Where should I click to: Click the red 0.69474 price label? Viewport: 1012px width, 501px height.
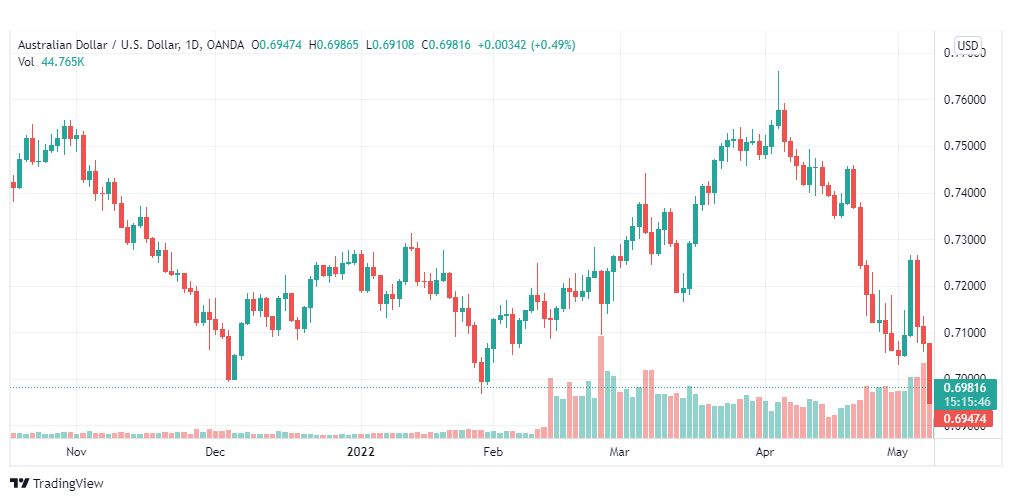[965, 418]
